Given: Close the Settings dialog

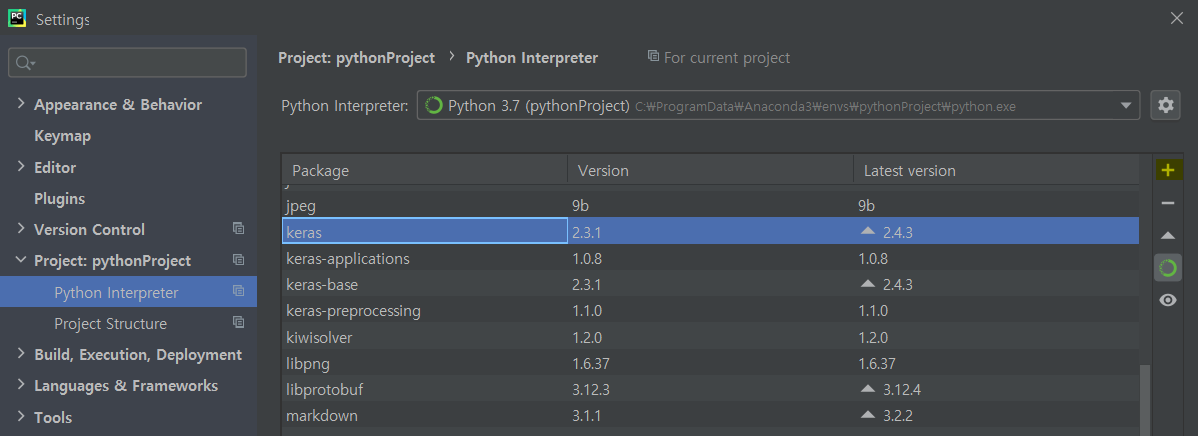Looking at the screenshot, I should (1177, 18).
